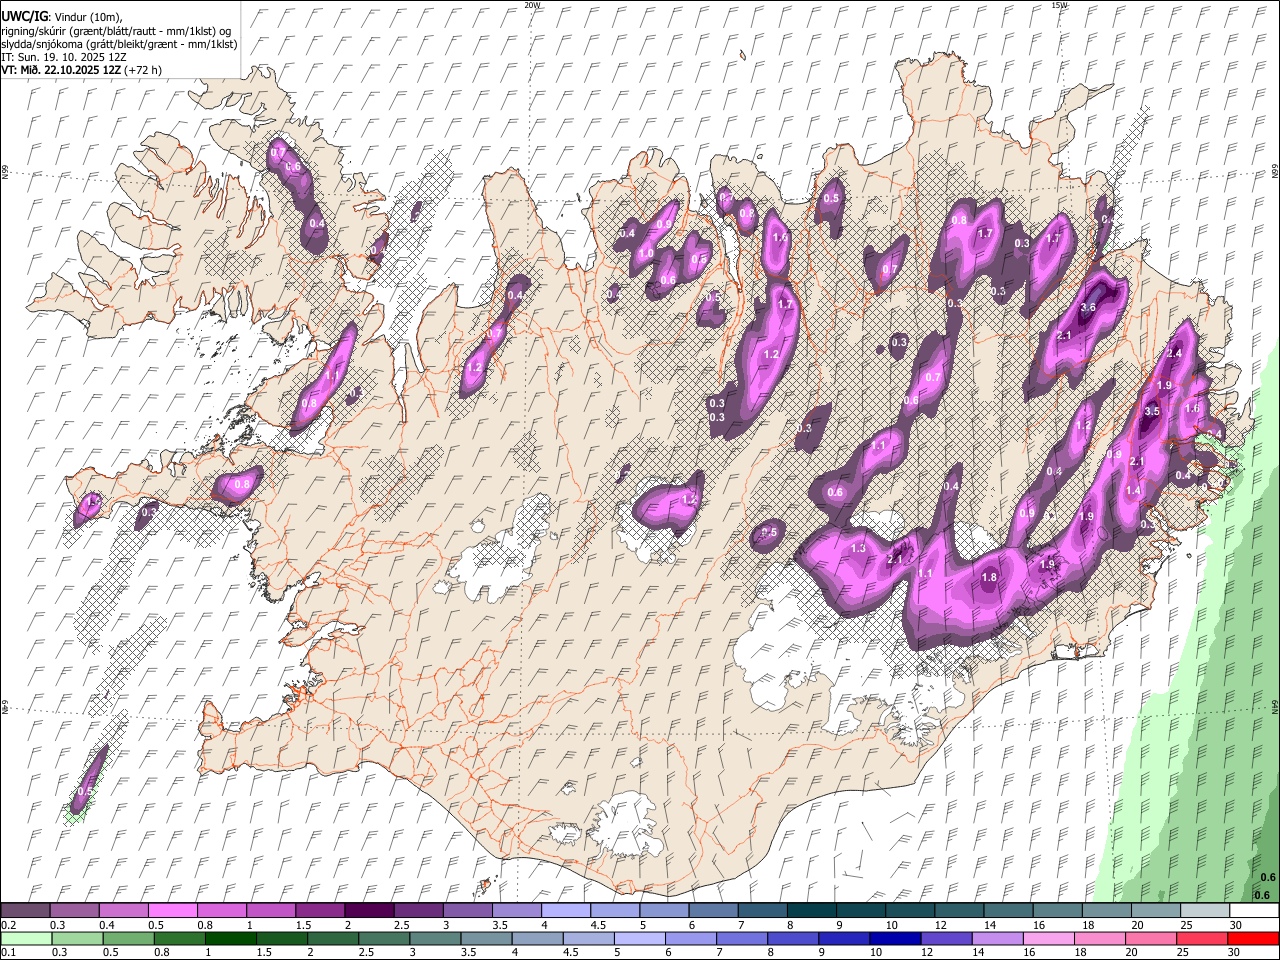Viewport: 1280px width, 960px height.
Task: Click the 'rigning/skúrir' legend description line
Action: [x=116, y=31]
